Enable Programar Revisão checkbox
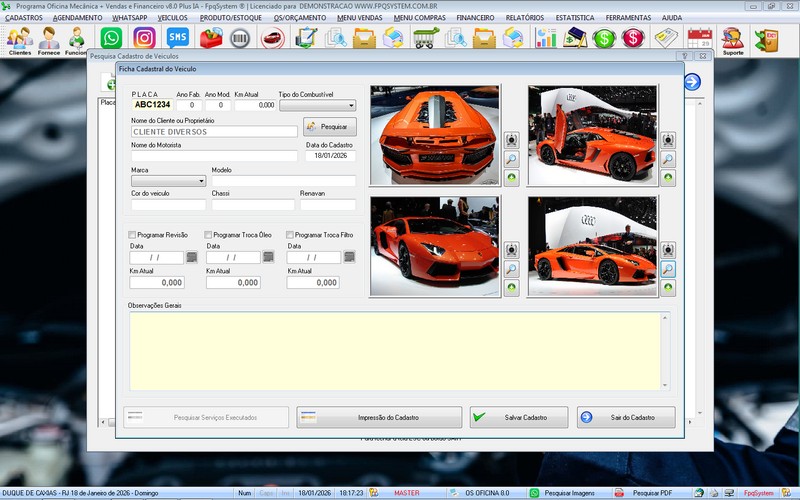Screen dimensions: 800x500 [x=133, y=235]
